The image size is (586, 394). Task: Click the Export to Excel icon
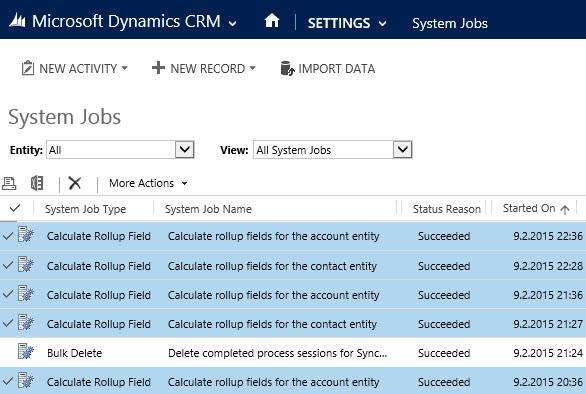click(37, 183)
